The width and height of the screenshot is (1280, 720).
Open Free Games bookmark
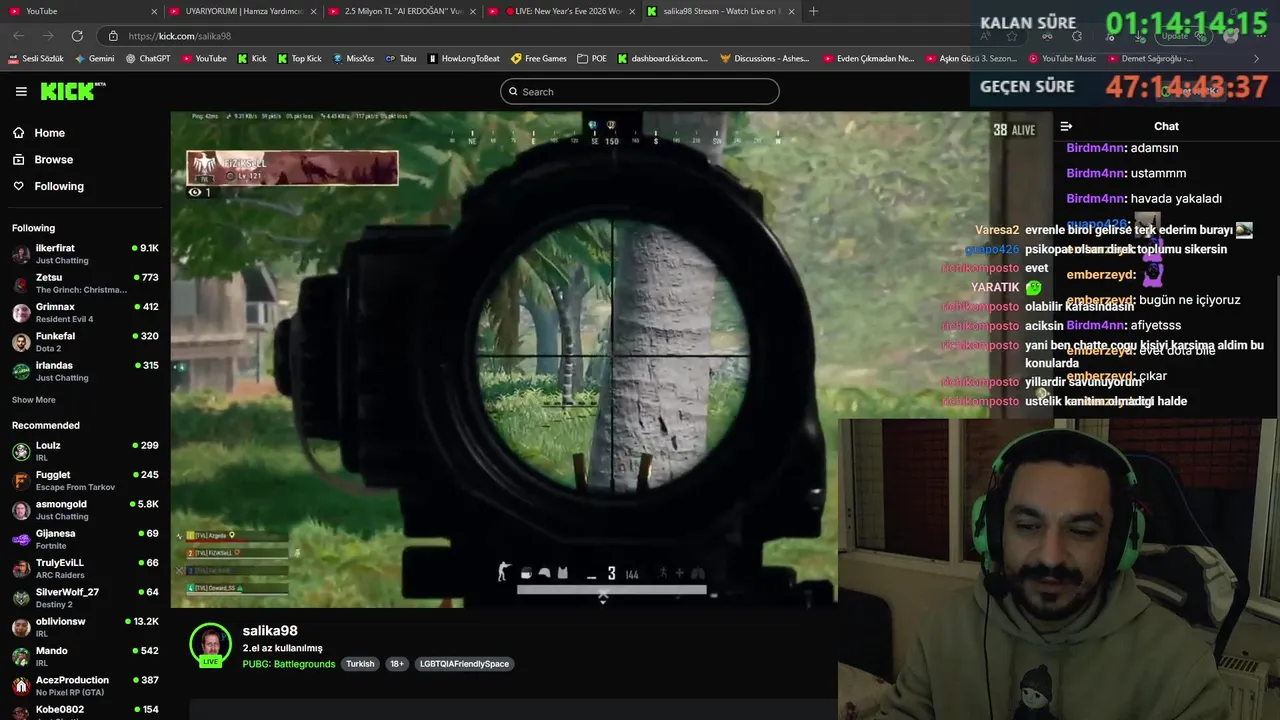coord(539,59)
